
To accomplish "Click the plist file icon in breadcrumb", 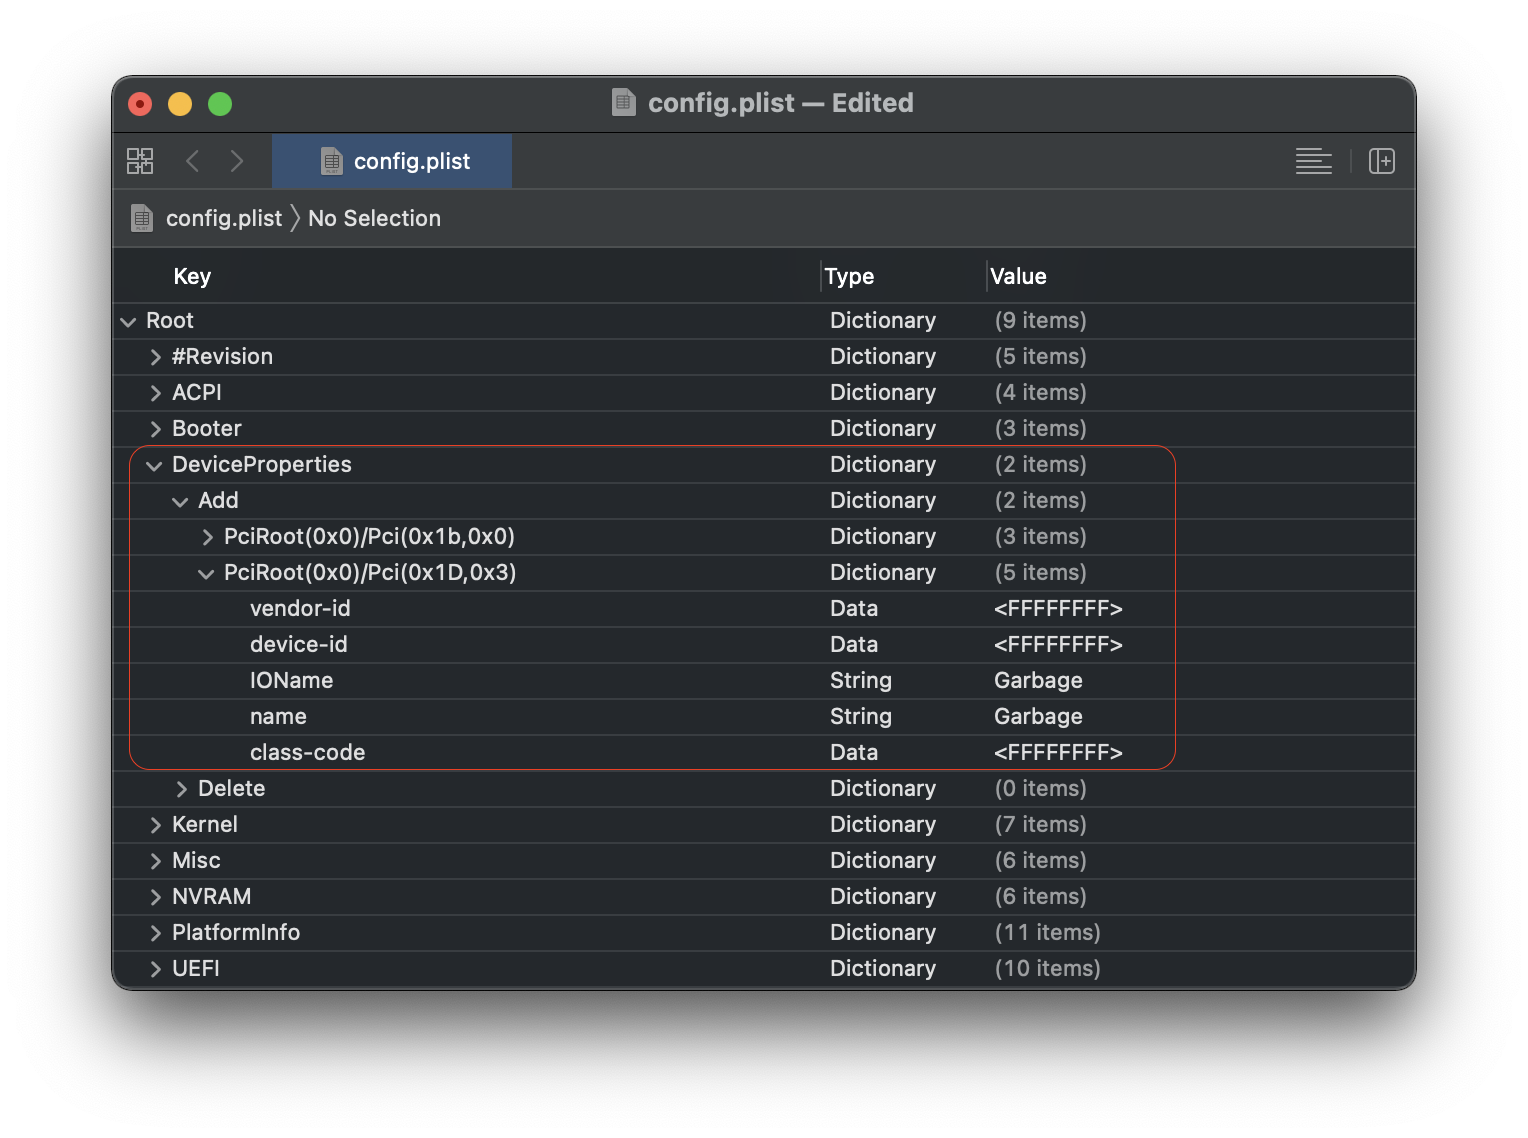I will pyautogui.click(x=142, y=218).
